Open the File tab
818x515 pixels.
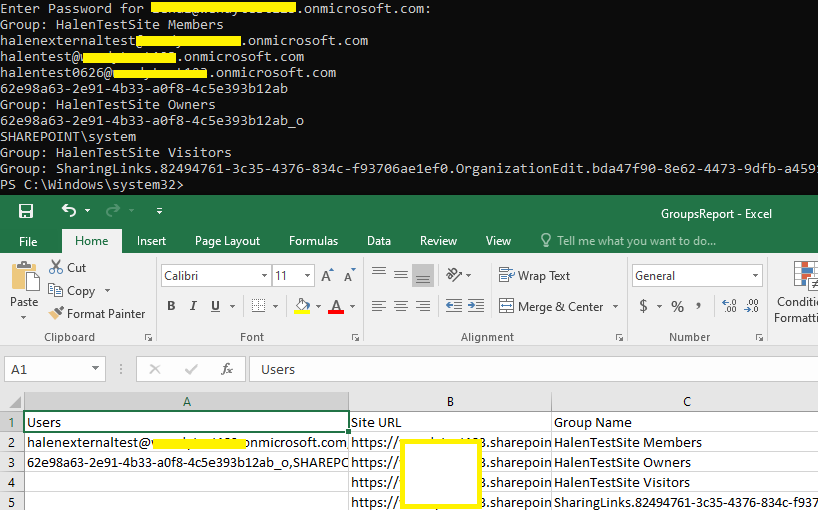coord(28,242)
